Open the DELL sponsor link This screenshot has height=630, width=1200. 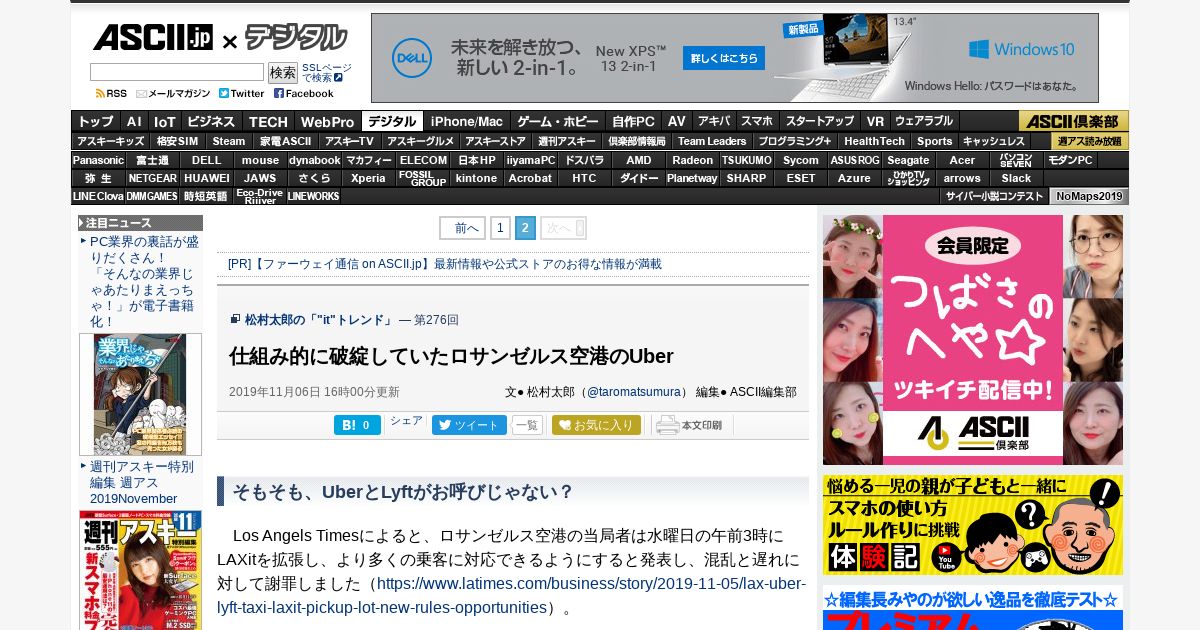tap(206, 160)
